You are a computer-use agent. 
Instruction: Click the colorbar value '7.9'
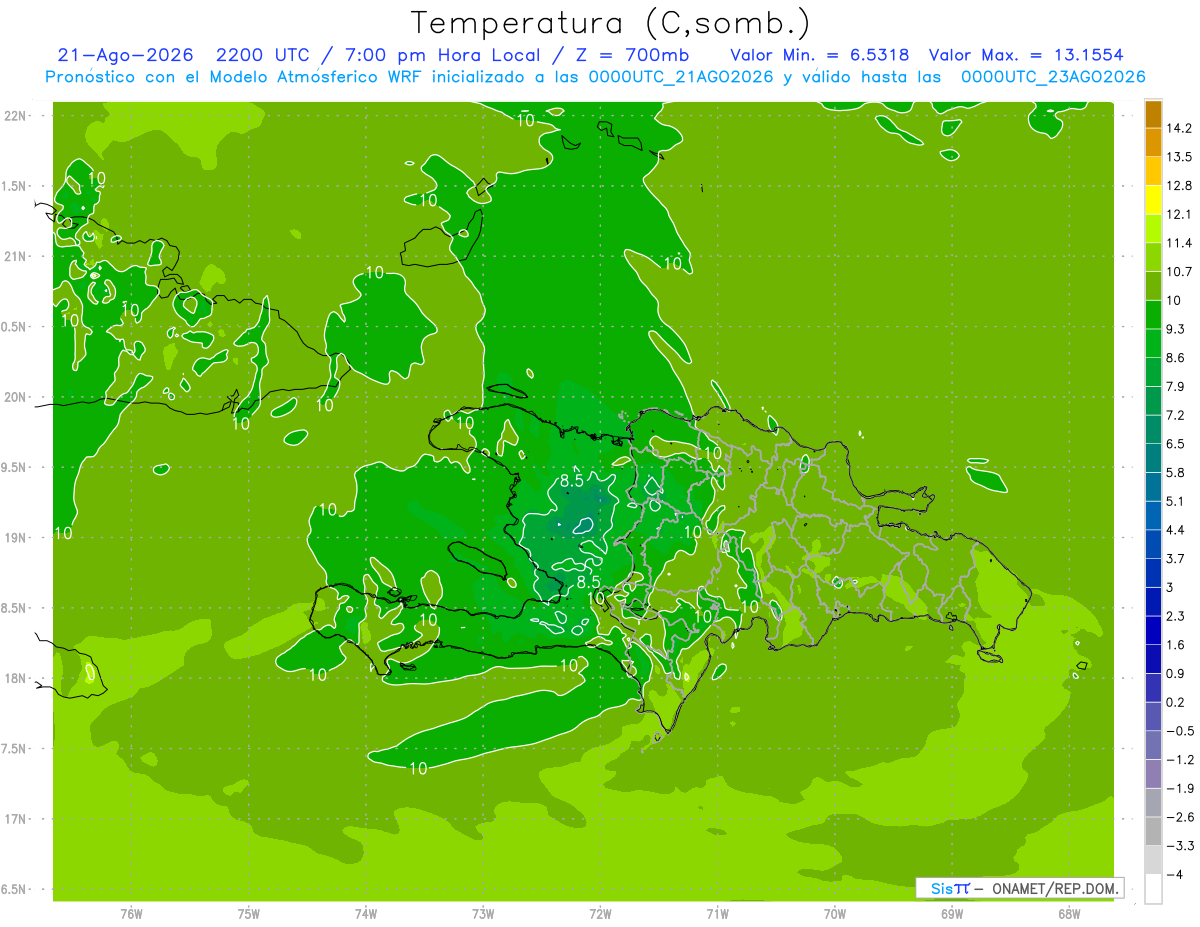coord(1176,387)
